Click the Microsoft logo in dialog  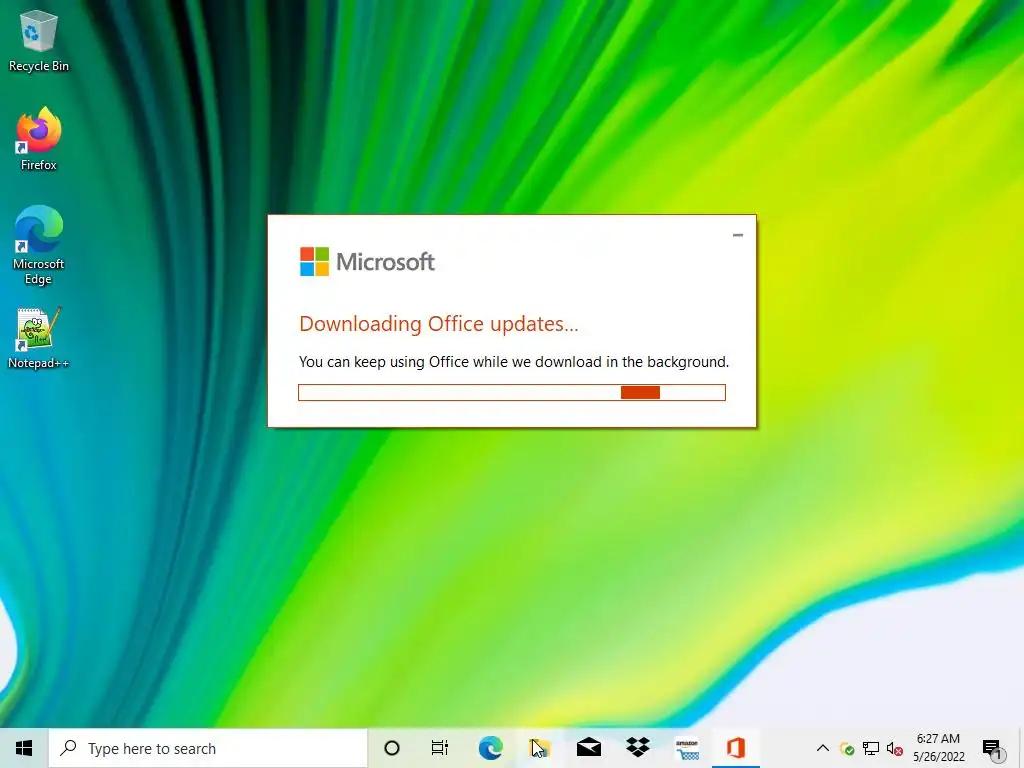coord(368,262)
